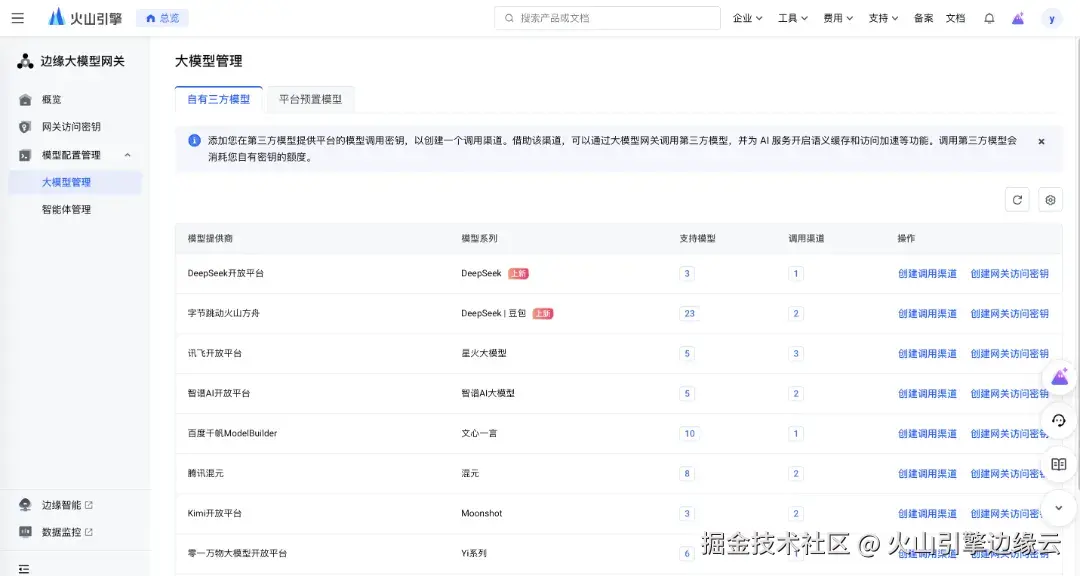Open supported models count 10 for 百度千帆ModelBuilder
This screenshot has width=1080, height=576.
(x=689, y=433)
